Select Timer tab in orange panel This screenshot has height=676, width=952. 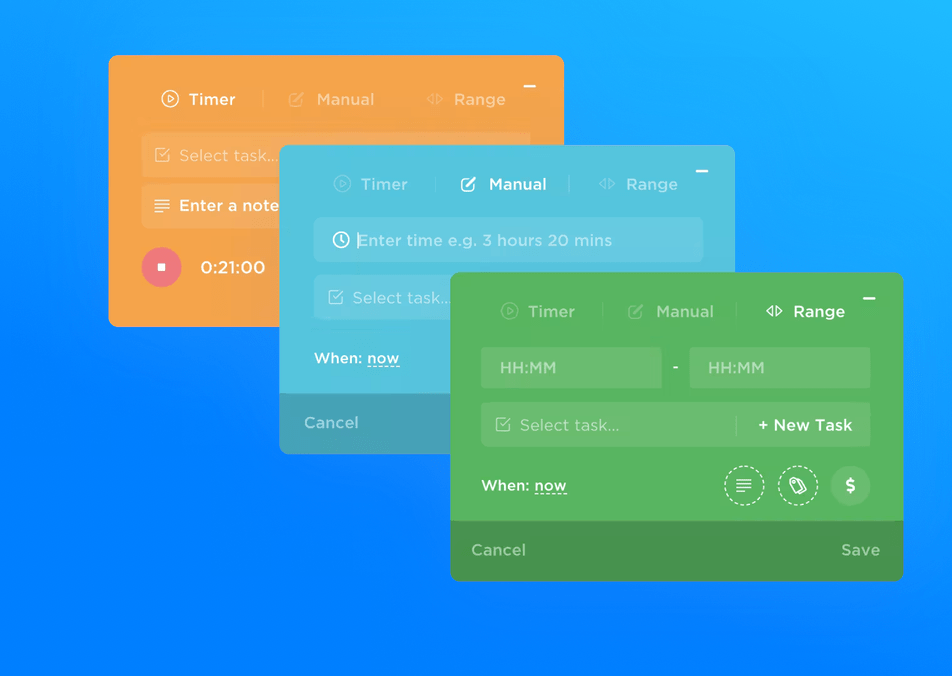[198, 99]
